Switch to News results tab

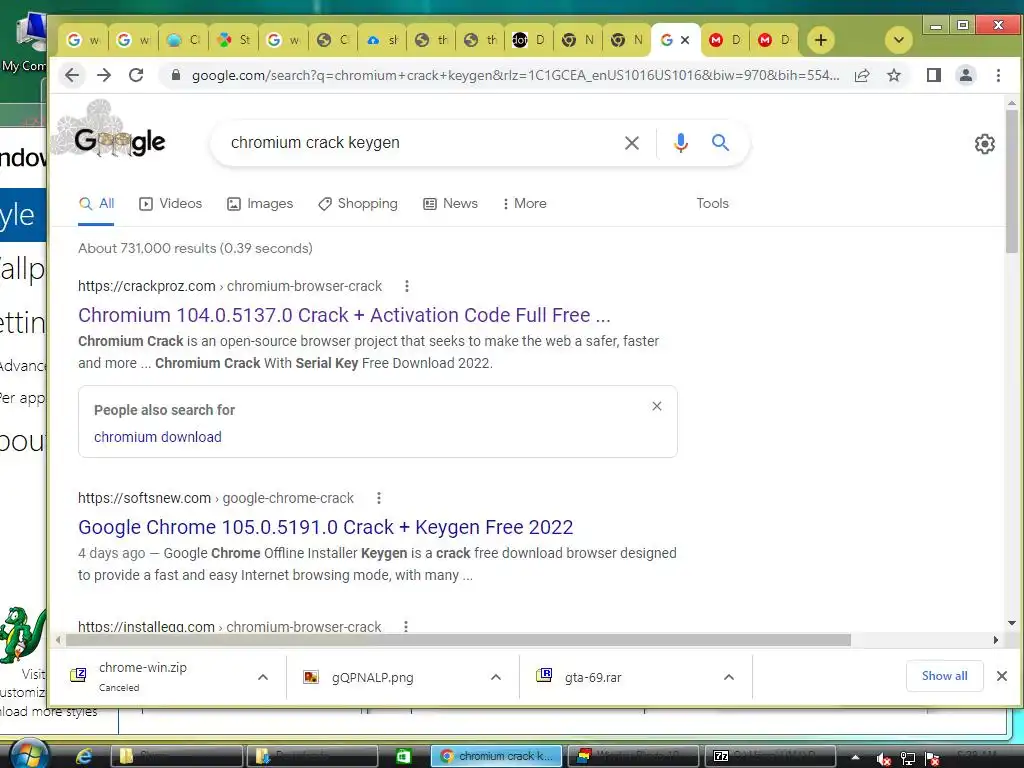click(451, 204)
